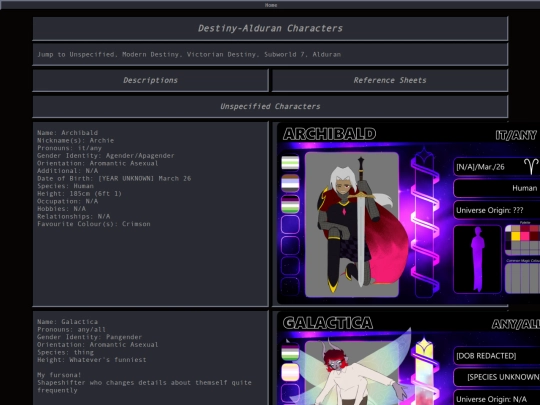Click the 'Name: Archibald' line
Viewport: 540px width, 405px height.
coord(68,133)
